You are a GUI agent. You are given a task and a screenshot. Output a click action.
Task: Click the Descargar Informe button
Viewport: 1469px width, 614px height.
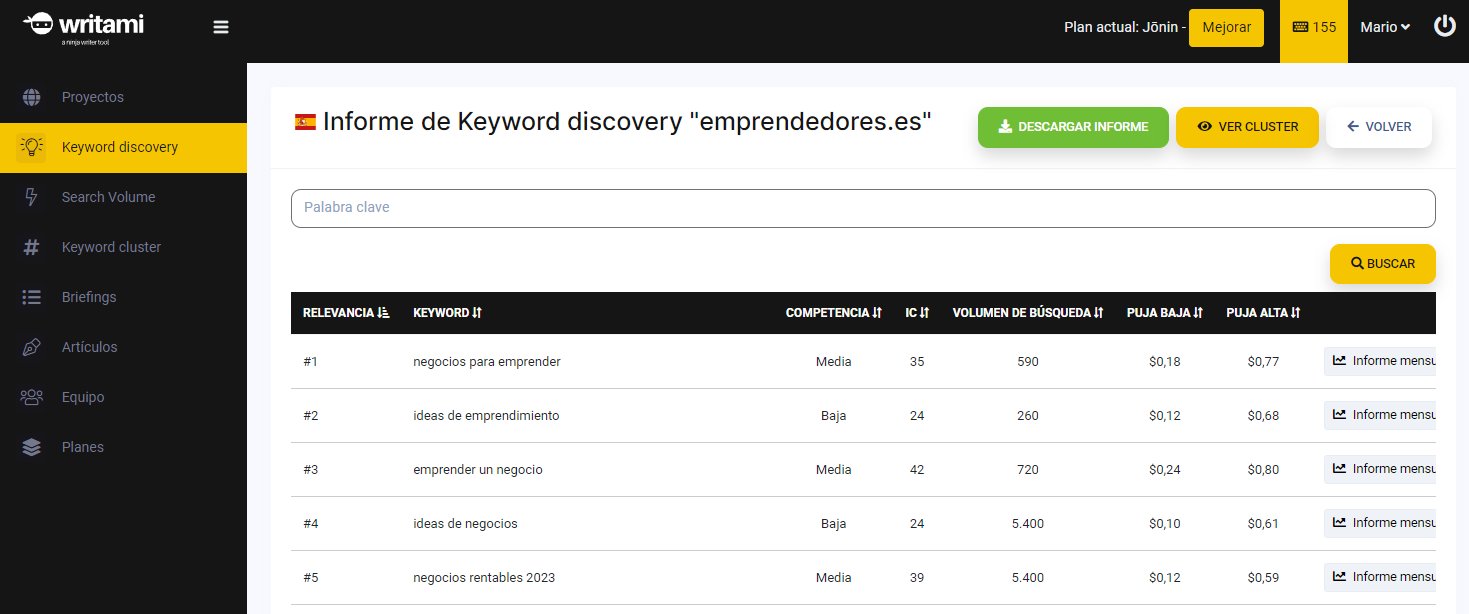(x=1073, y=127)
